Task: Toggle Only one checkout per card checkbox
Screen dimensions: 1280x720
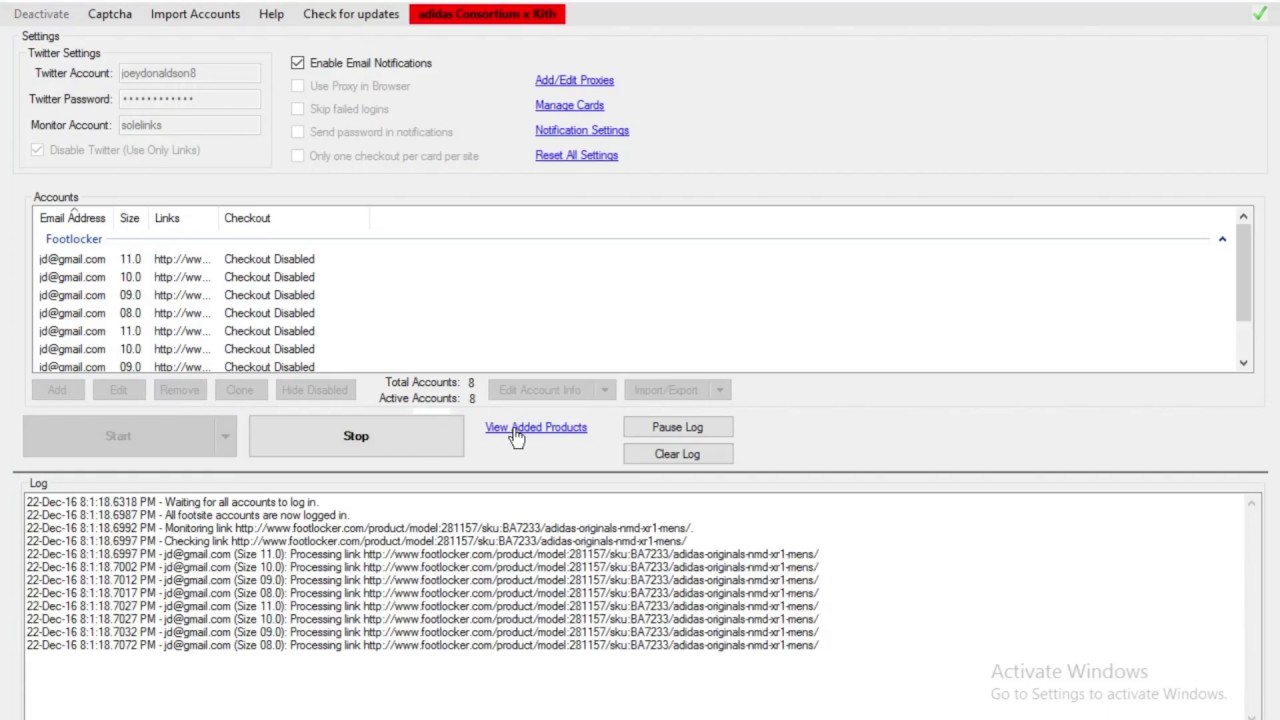Action: pyautogui.click(x=297, y=156)
